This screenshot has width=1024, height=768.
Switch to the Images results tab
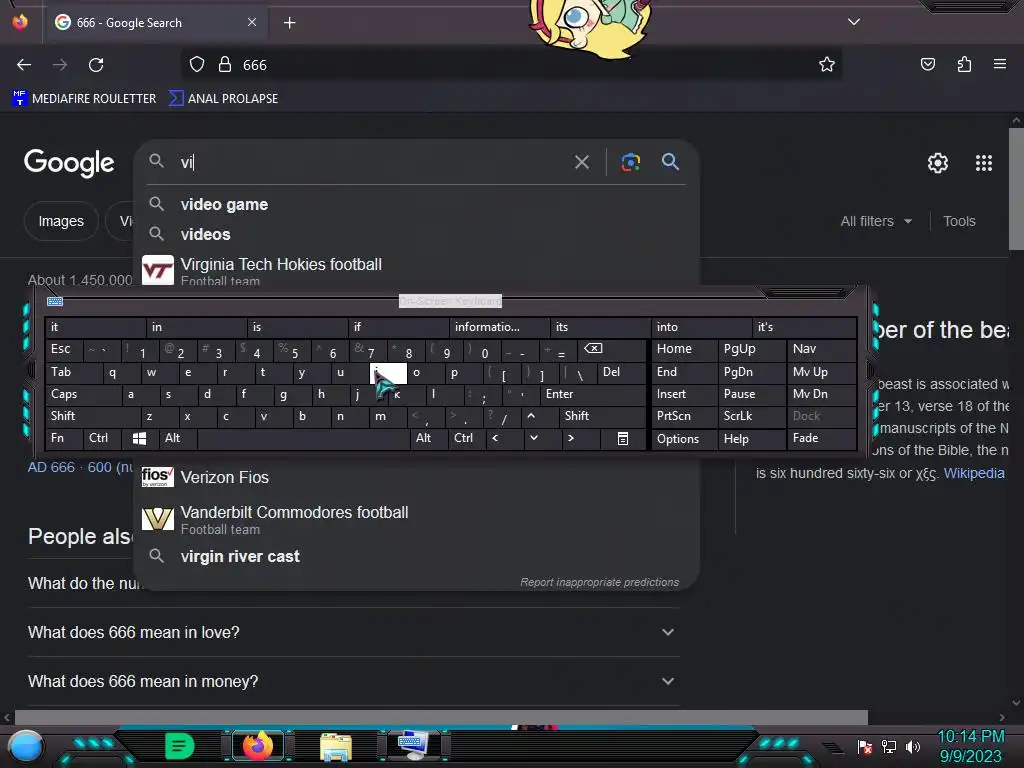pos(61,221)
